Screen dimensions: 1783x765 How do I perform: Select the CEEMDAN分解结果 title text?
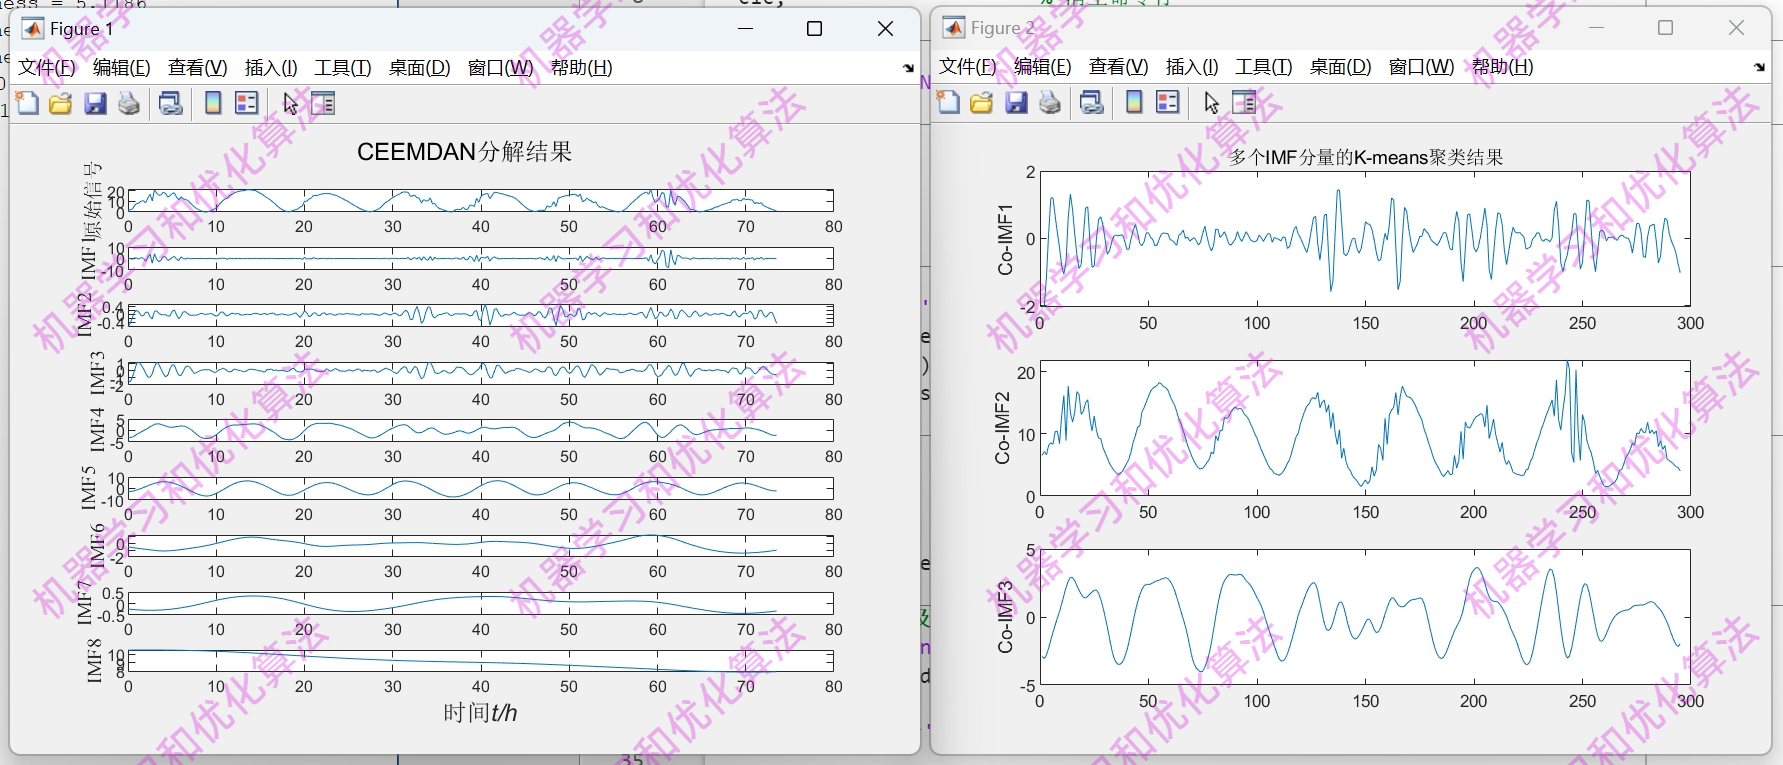pos(465,152)
